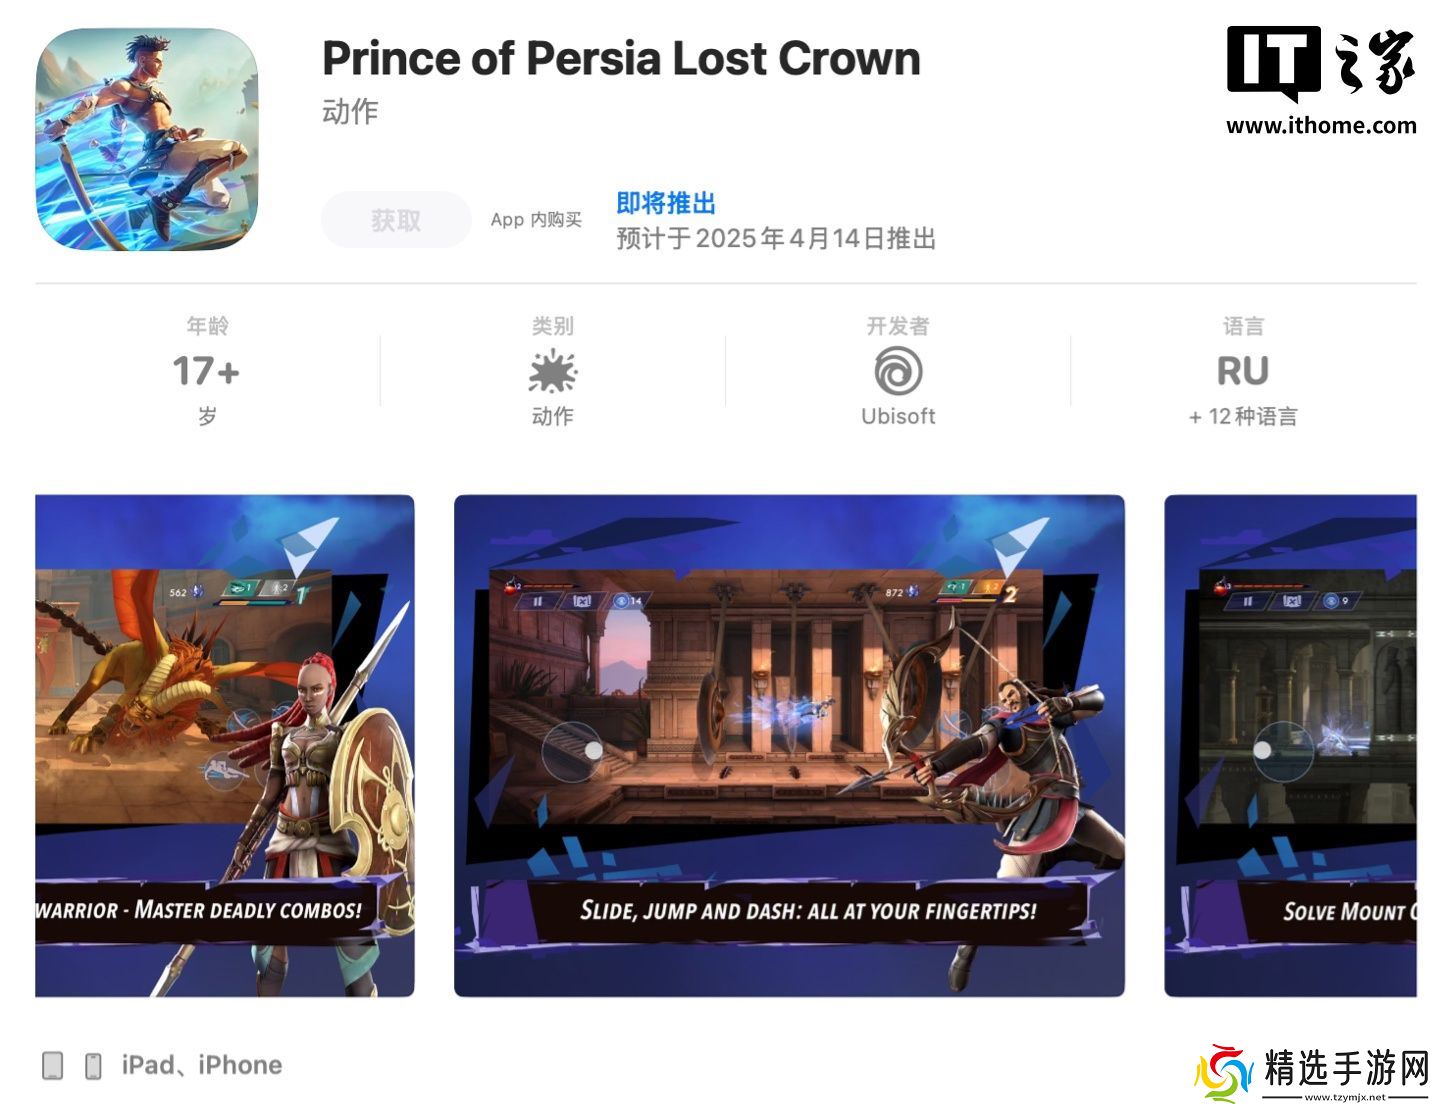
Task: Open the Slide, Jump and Dash screenshot
Action: (x=789, y=746)
